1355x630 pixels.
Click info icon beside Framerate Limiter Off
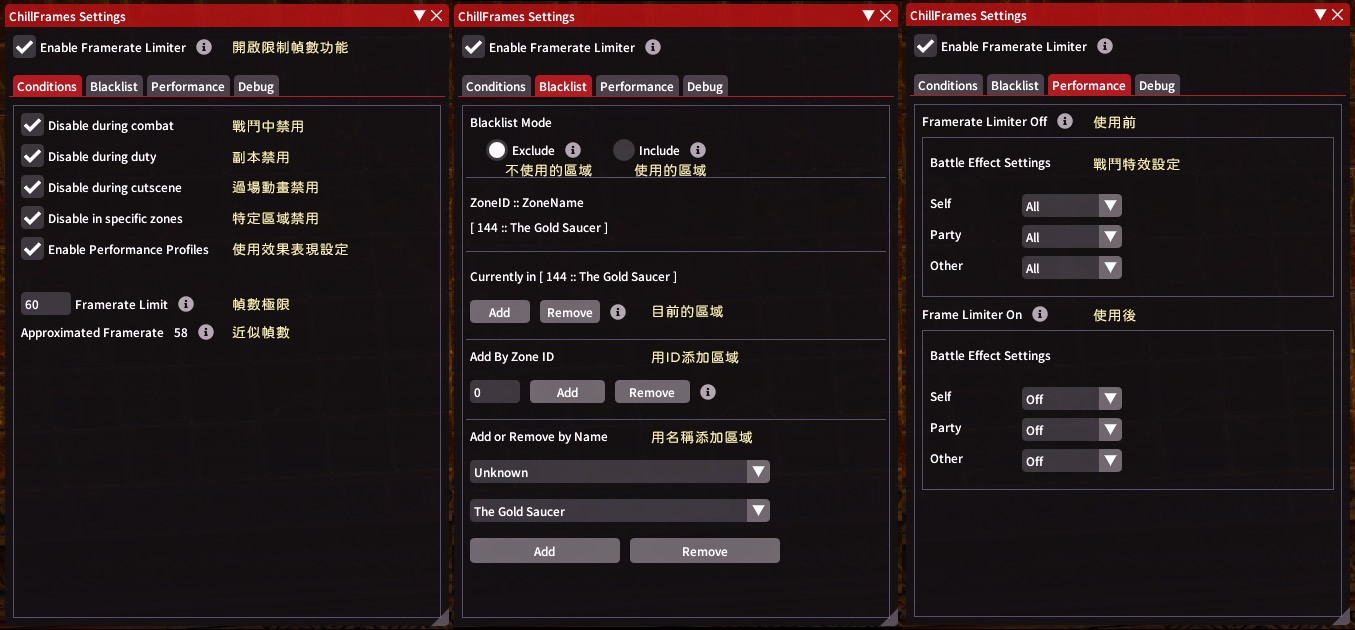pyautogui.click(x=1065, y=121)
